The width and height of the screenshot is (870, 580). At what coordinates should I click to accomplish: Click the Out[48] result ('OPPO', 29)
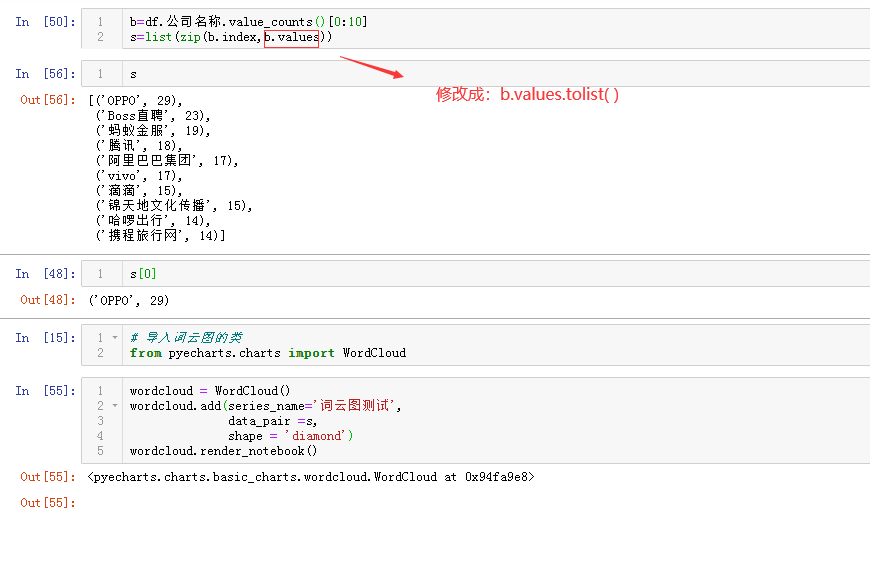[x=129, y=300]
